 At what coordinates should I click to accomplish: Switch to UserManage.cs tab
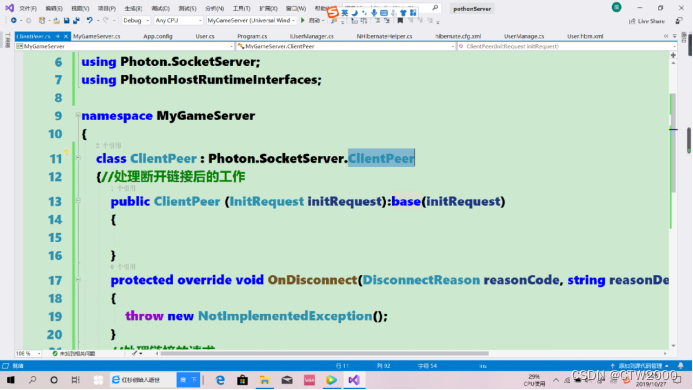524,36
